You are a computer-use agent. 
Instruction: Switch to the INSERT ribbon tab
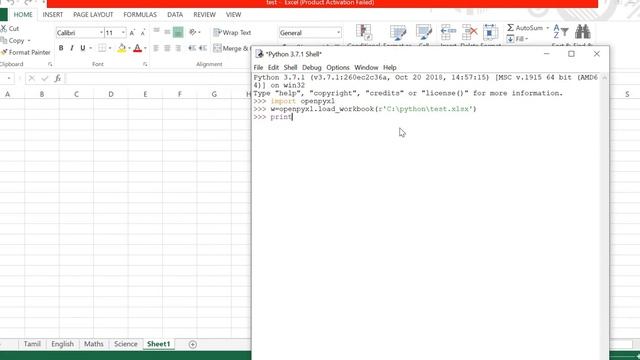(x=53, y=14)
